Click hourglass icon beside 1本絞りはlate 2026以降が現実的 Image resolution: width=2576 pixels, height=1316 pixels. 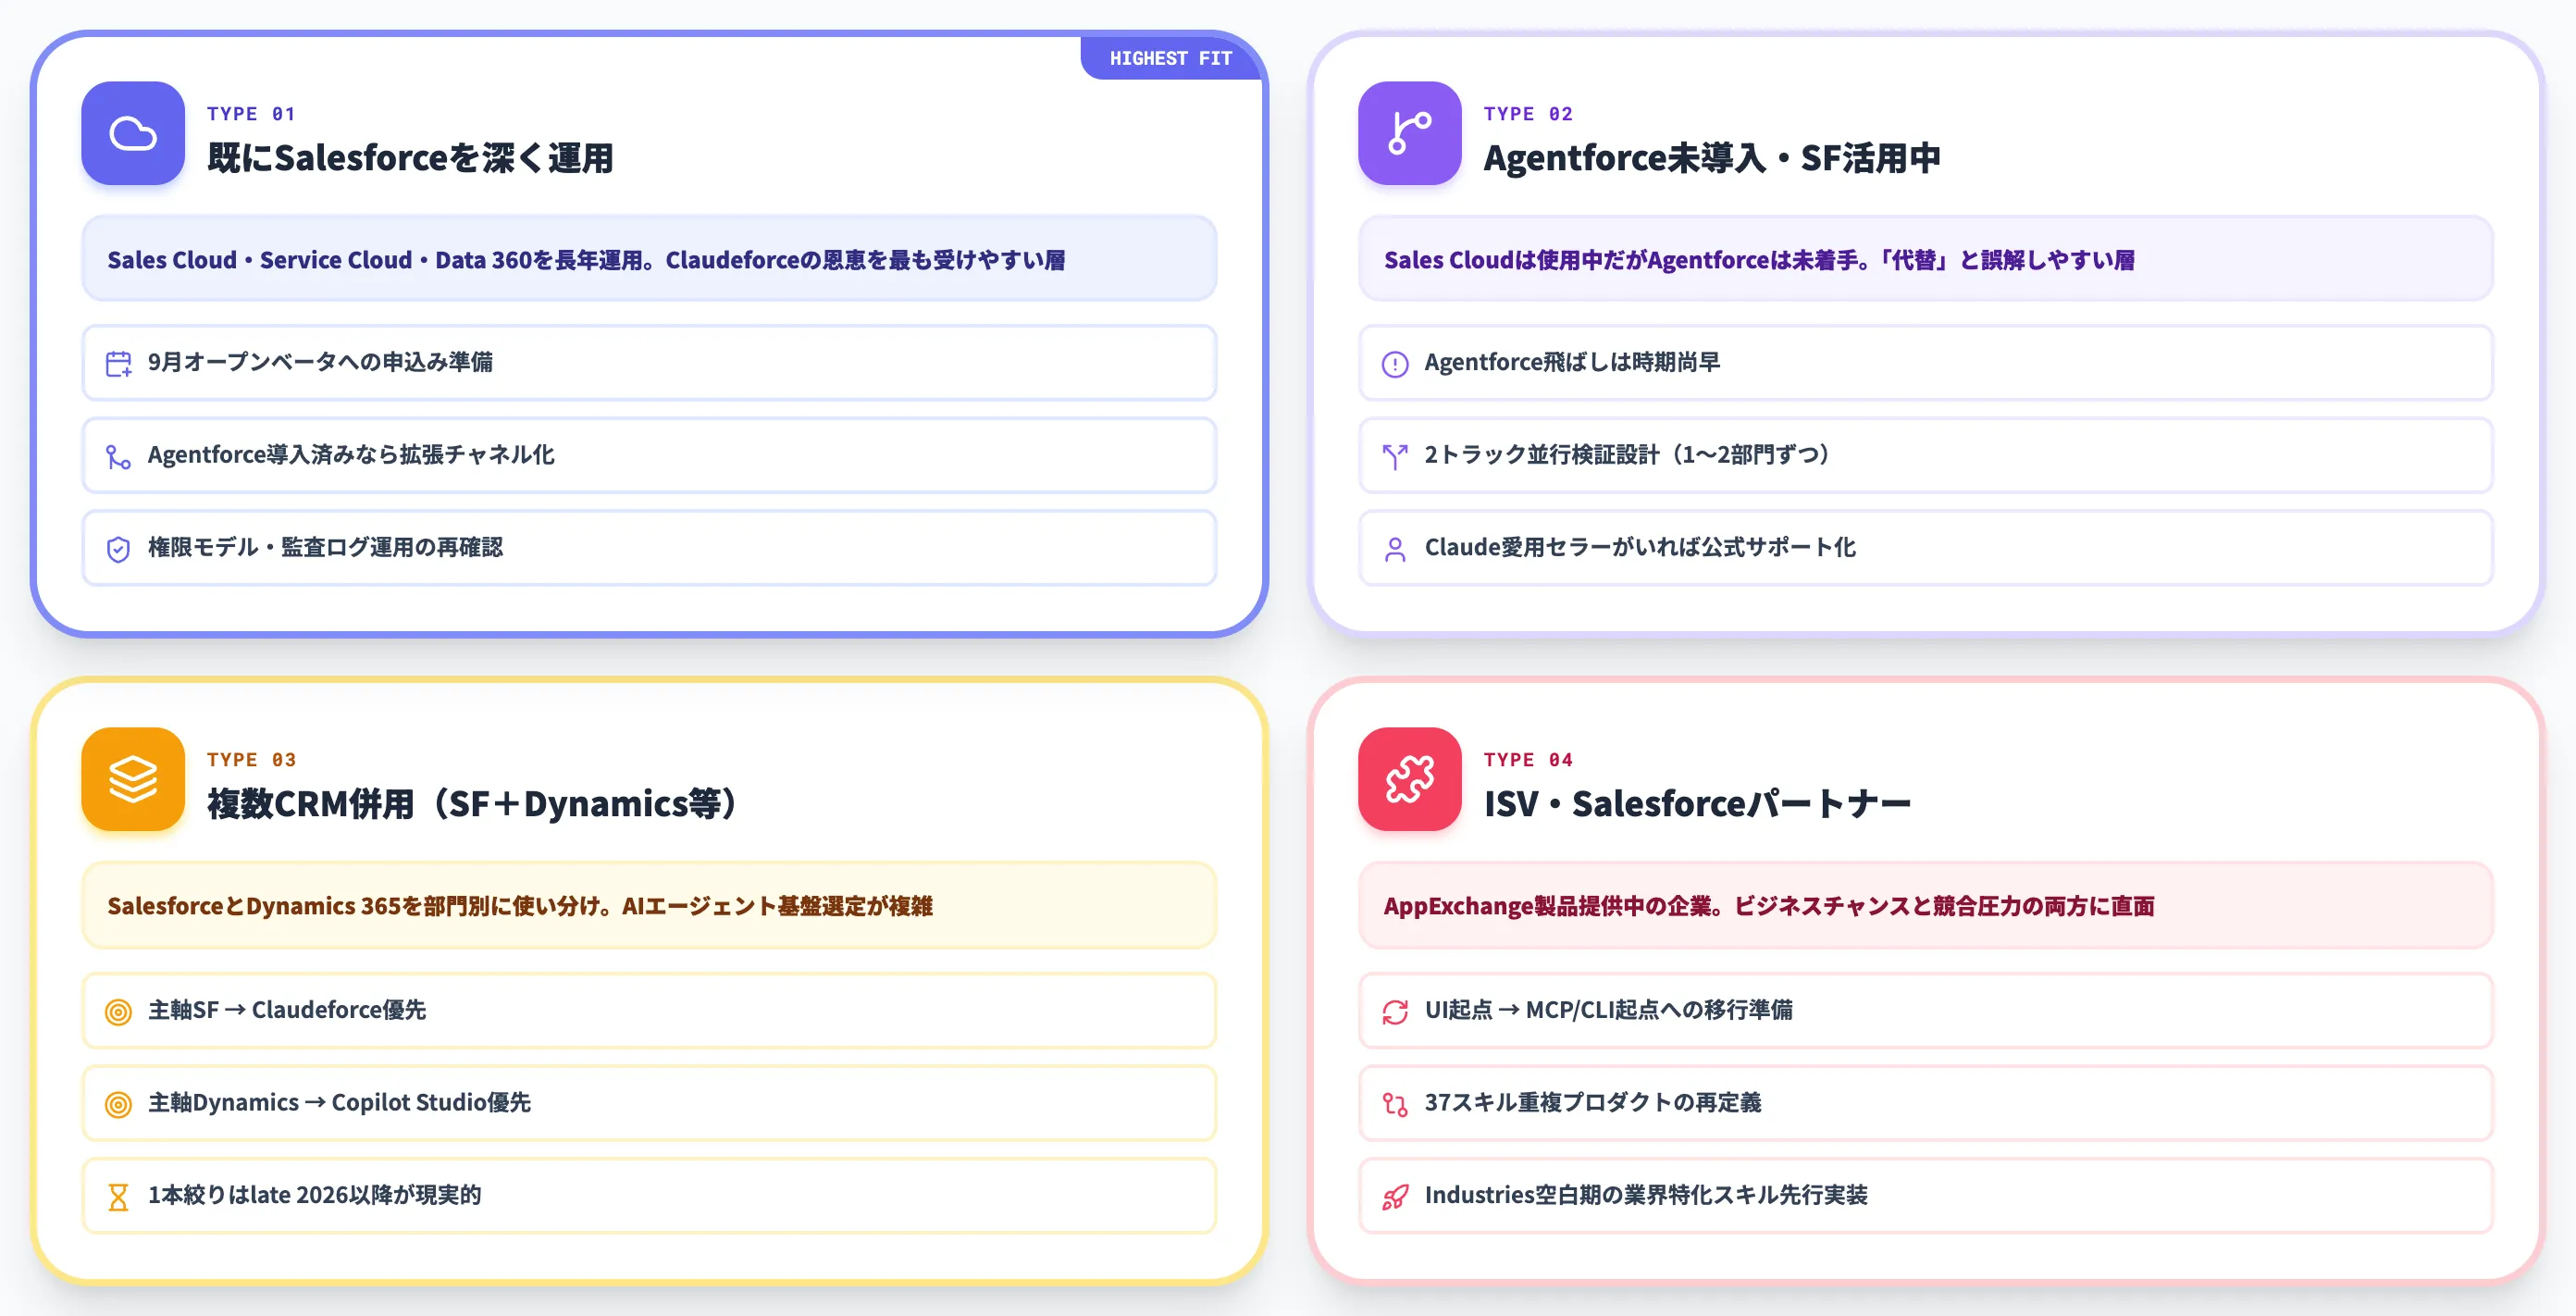119,1196
